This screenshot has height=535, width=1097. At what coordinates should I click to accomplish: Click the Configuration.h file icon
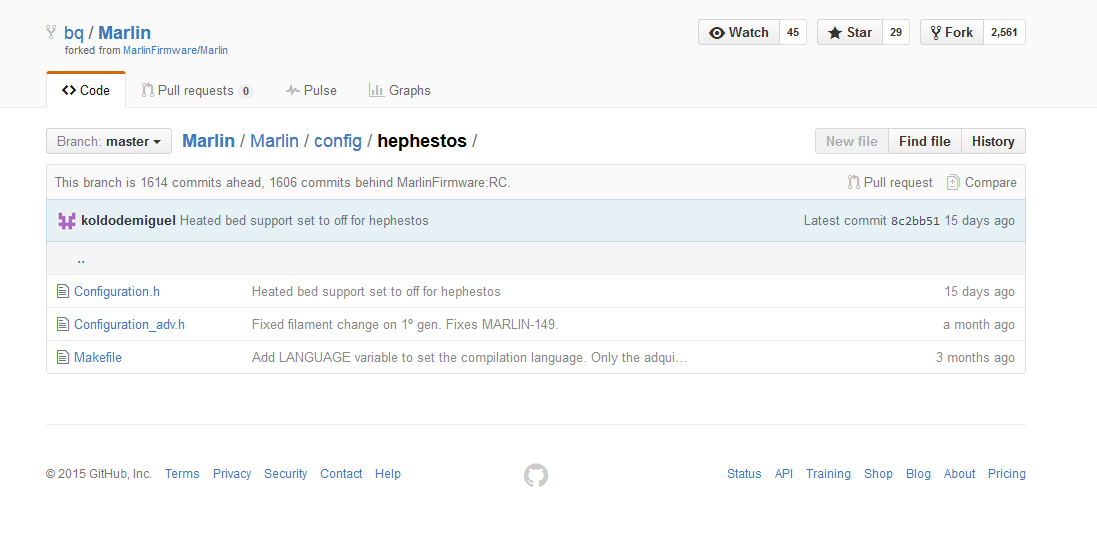63,292
